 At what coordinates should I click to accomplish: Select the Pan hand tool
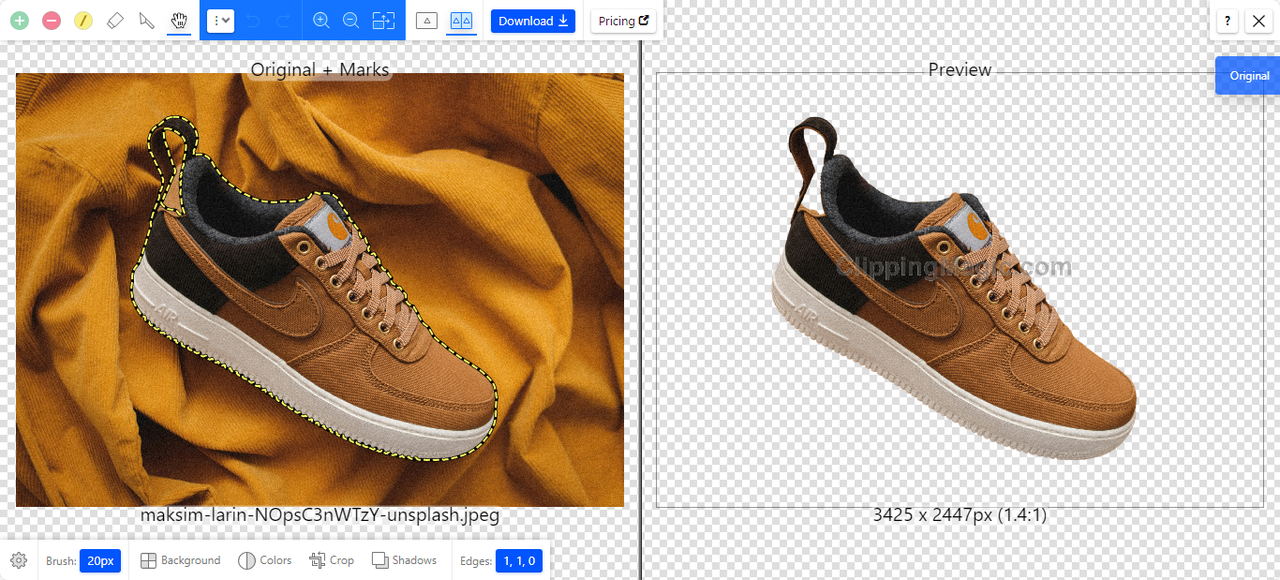(179, 20)
